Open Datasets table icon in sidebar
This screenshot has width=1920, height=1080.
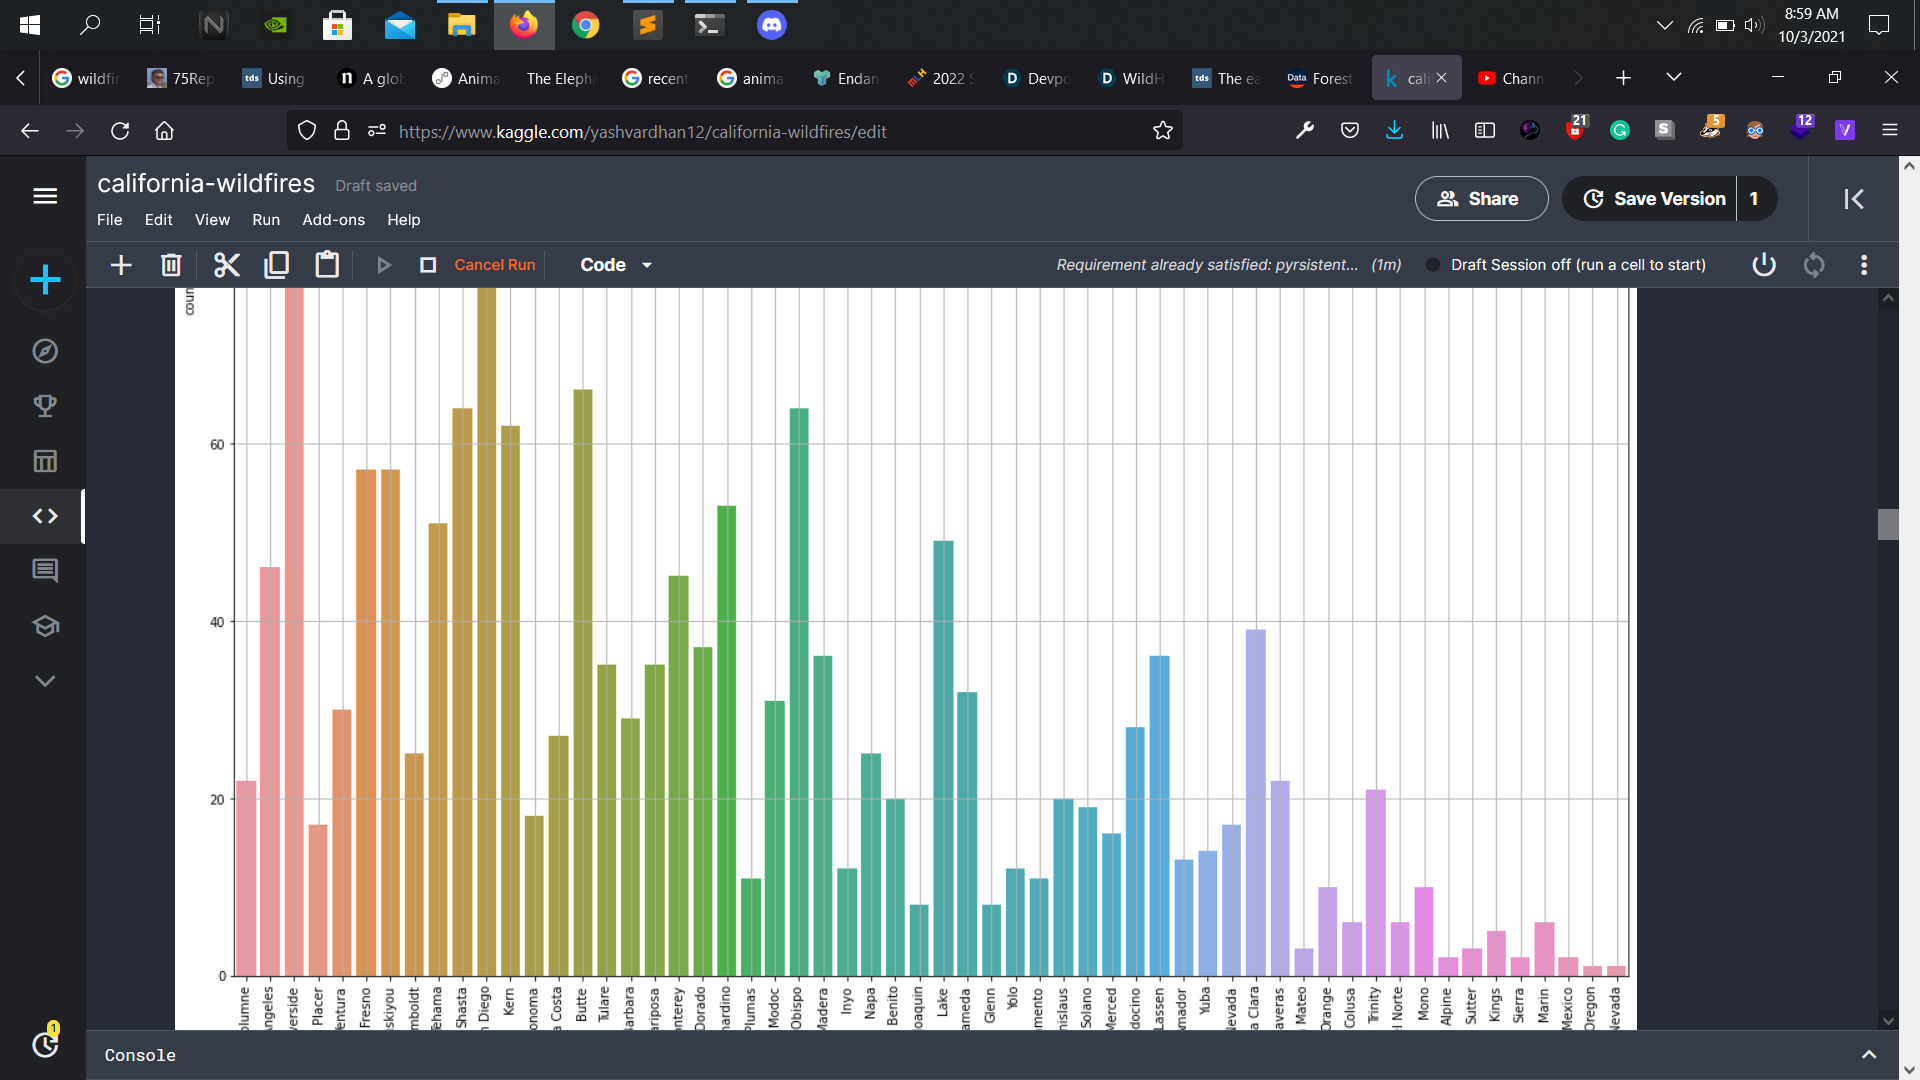[45, 461]
